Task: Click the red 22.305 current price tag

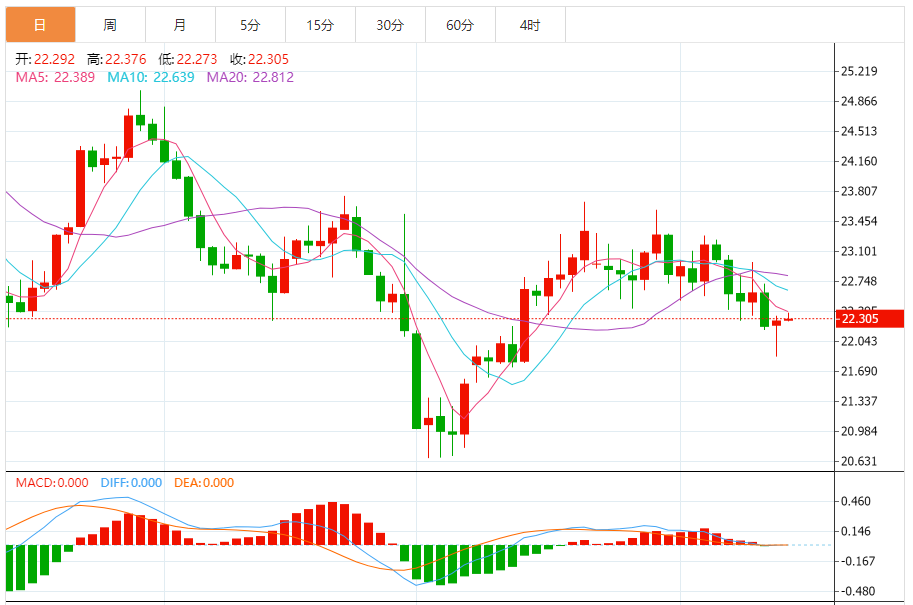Action: 869,319
